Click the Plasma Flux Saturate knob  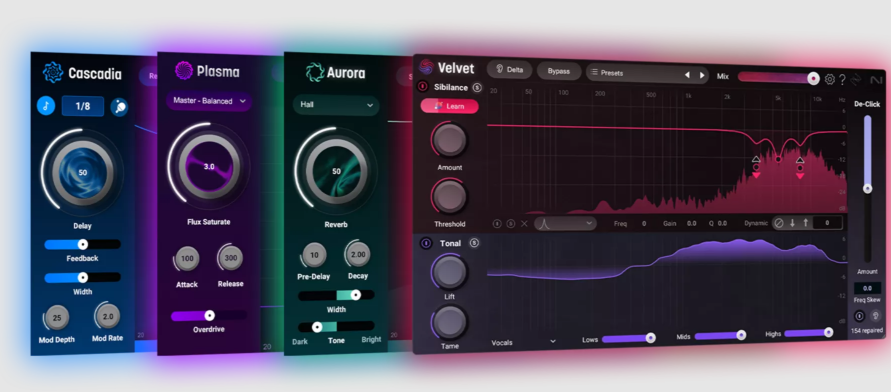(x=209, y=167)
